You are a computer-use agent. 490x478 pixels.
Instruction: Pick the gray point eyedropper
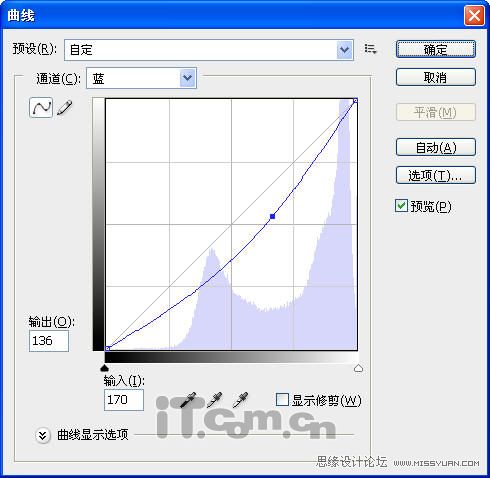(x=214, y=400)
